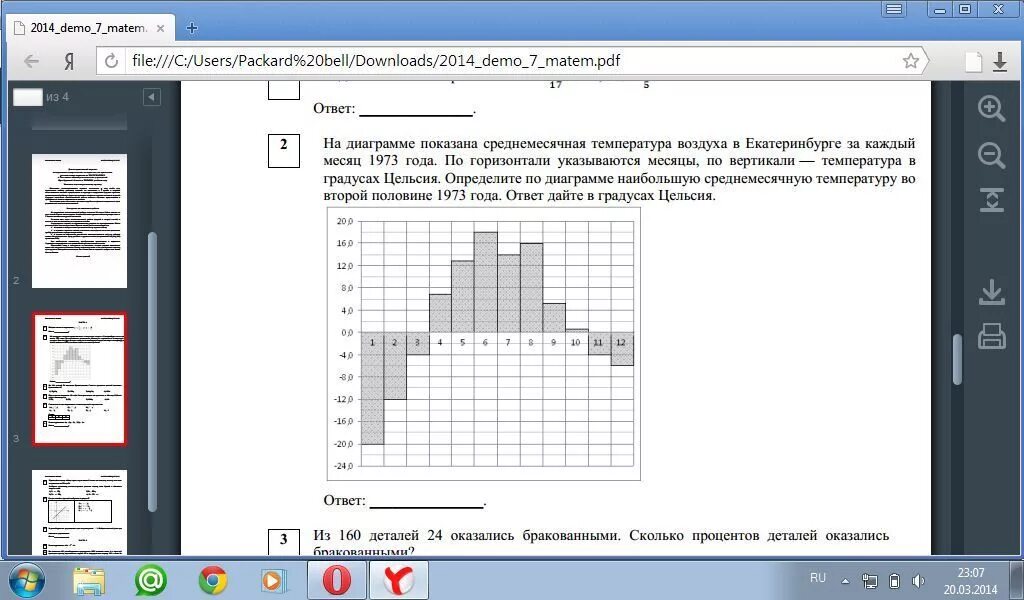Screen dimensions: 1024x600
Task: Open volume speaker tray icon
Action: tap(918, 580)
